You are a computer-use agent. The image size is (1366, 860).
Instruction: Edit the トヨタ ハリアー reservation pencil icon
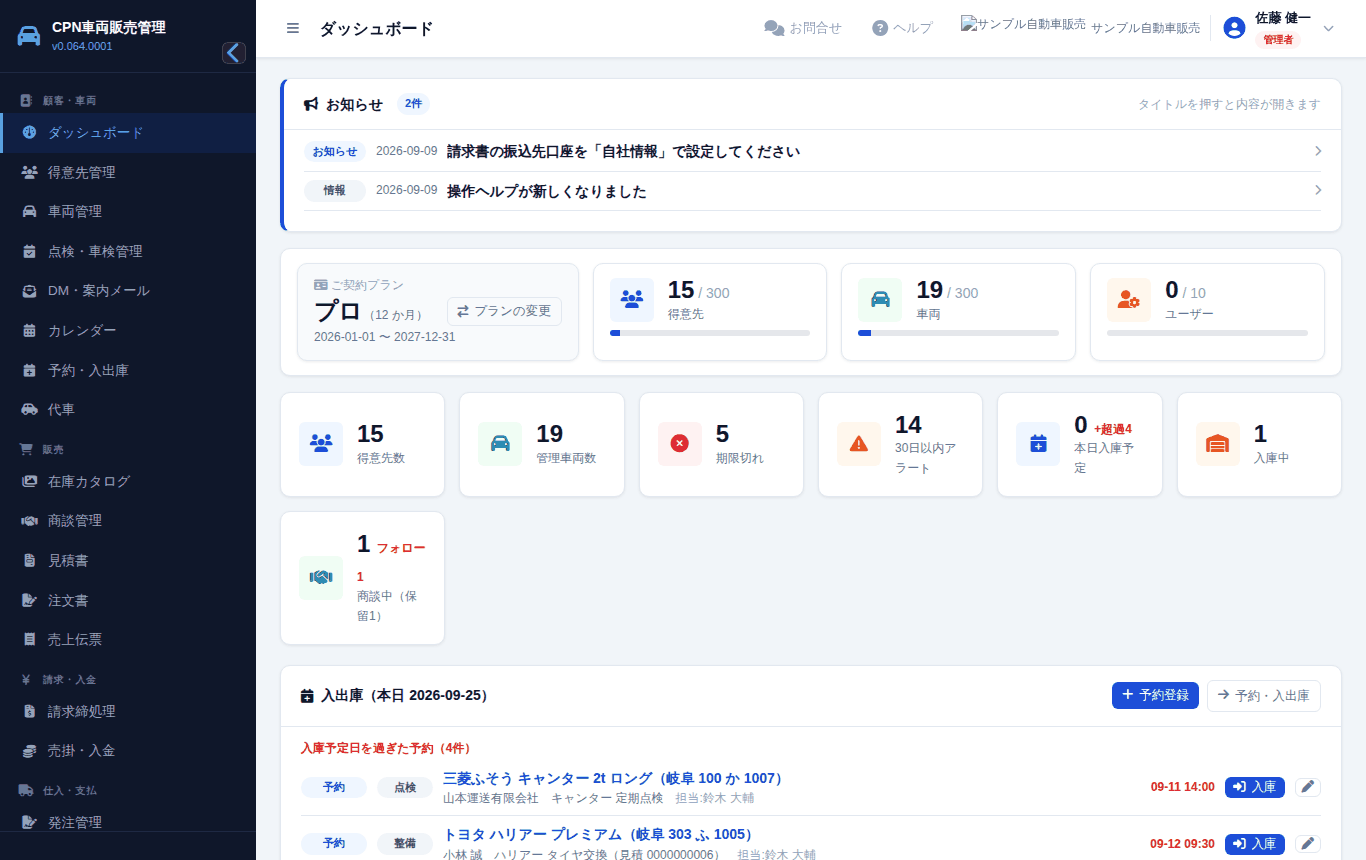pos(1308,844)
